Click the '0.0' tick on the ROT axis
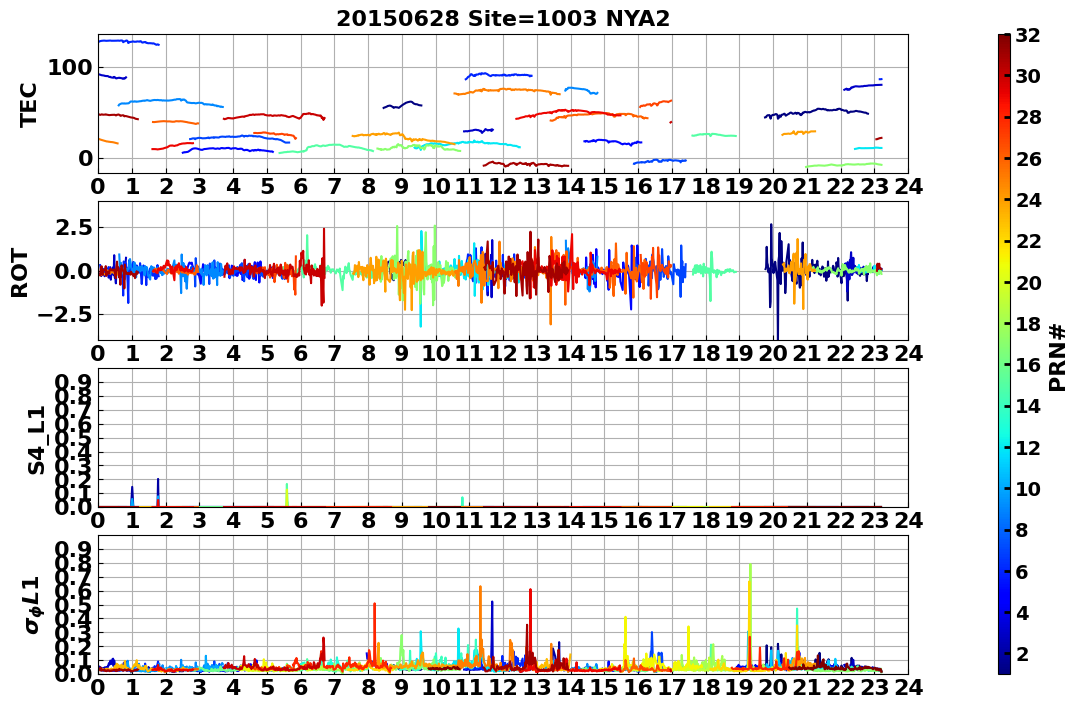 coord(72,271)
